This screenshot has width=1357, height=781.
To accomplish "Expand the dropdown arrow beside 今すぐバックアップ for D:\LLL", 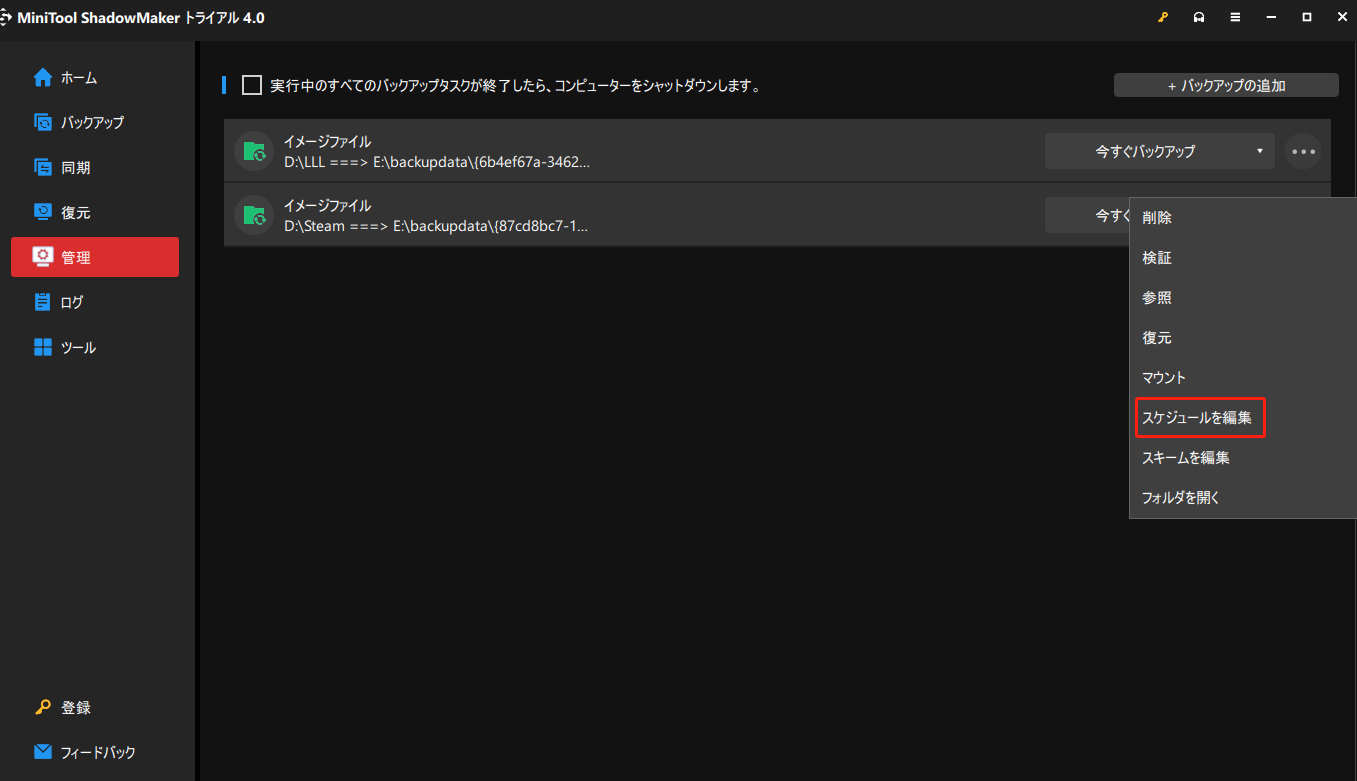I will coord(1260,151).
